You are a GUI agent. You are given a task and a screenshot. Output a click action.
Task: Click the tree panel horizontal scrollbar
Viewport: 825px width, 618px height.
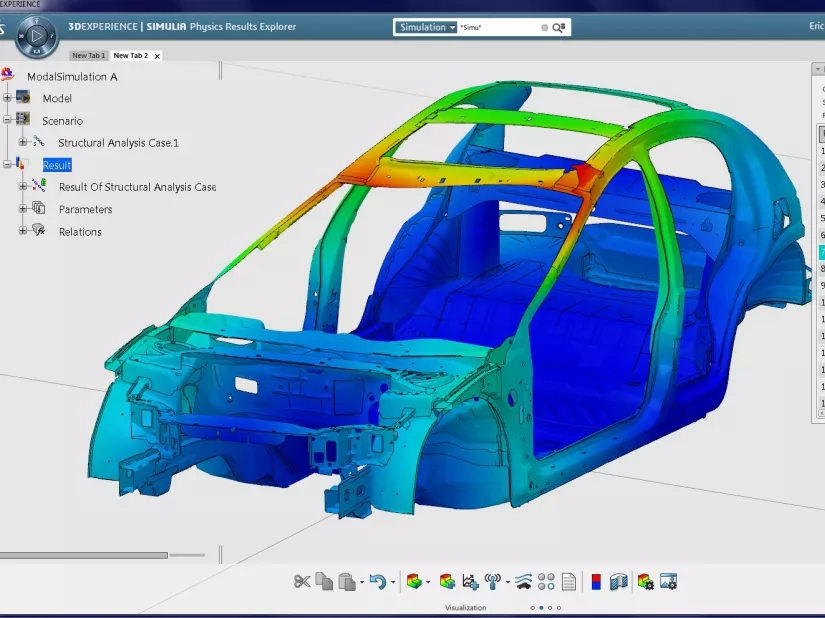tap(84, 555)
